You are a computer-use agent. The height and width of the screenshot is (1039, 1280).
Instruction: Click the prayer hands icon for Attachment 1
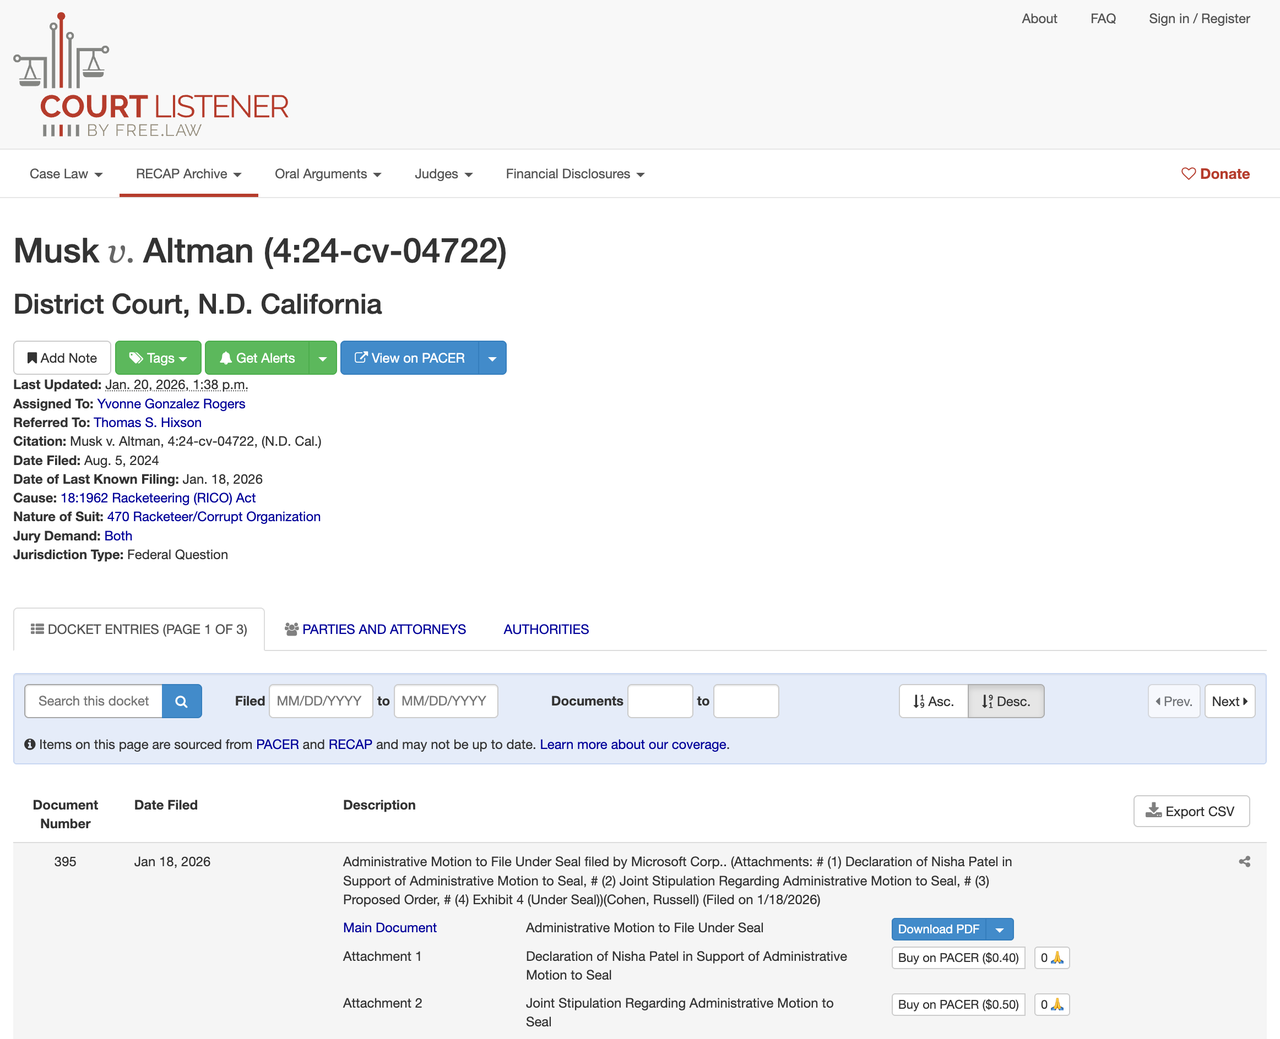(x=1057, y=958)
